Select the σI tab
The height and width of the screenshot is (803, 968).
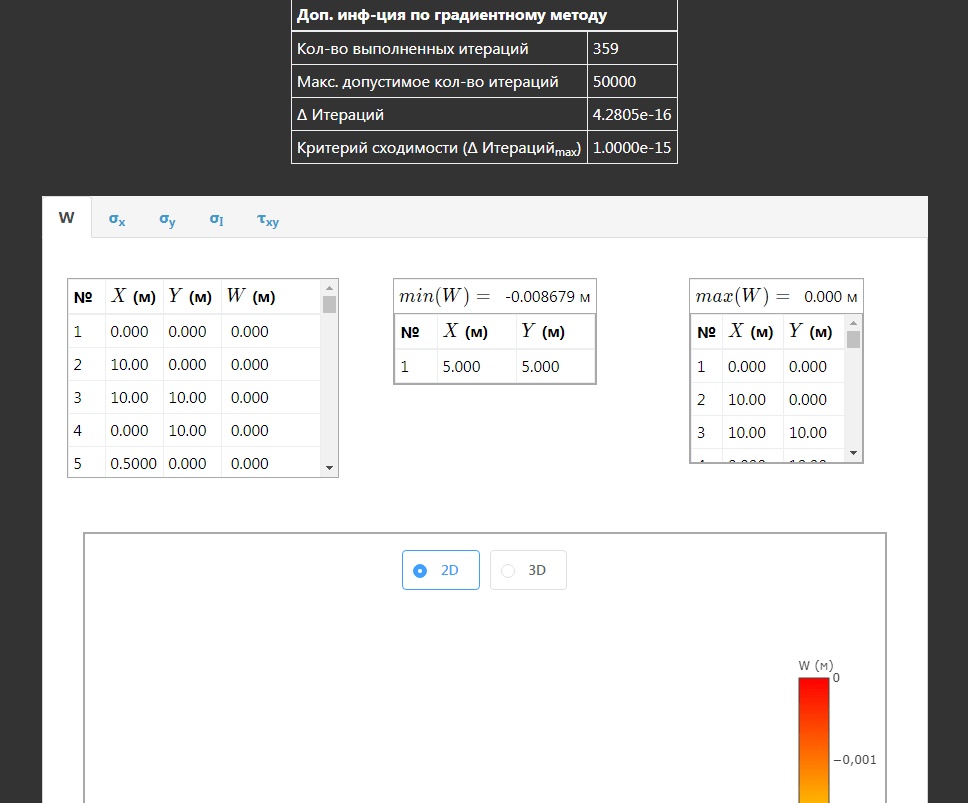tap(216, 219)
